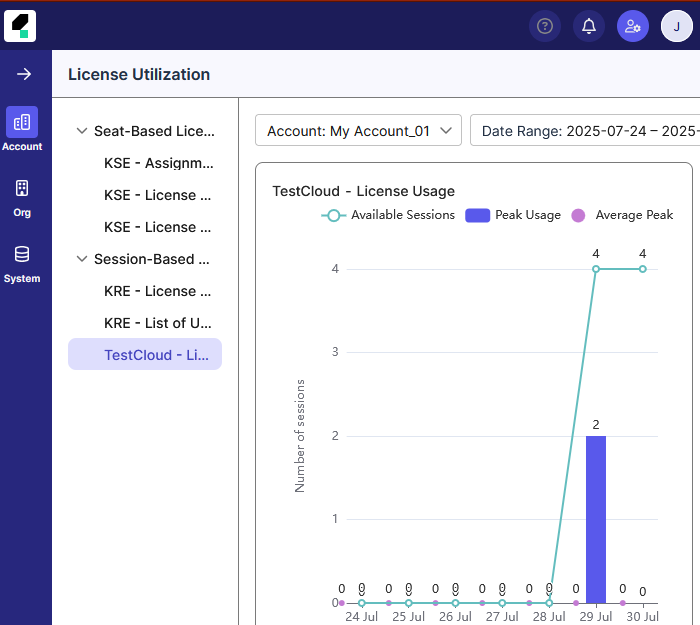Collapse the Seat-Based License tree group
This screenshot has width=700, height=625.
pos(82,131)
